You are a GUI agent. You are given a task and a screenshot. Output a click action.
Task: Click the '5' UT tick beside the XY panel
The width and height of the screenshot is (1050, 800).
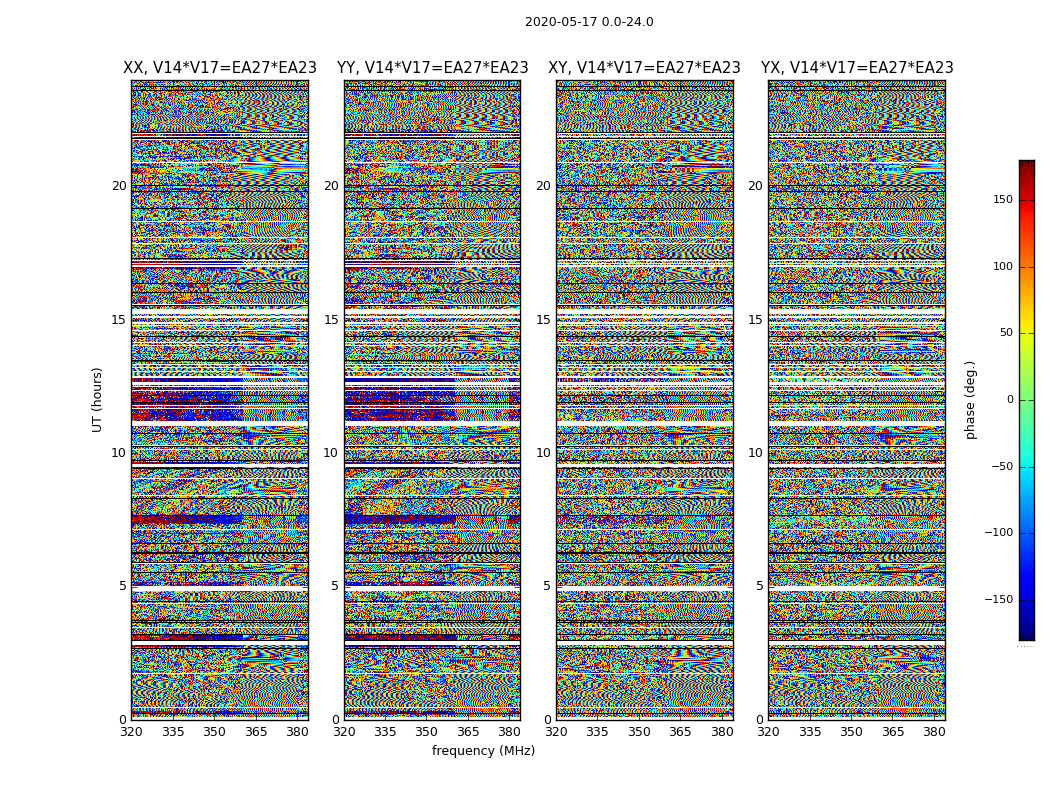[547, 586]
